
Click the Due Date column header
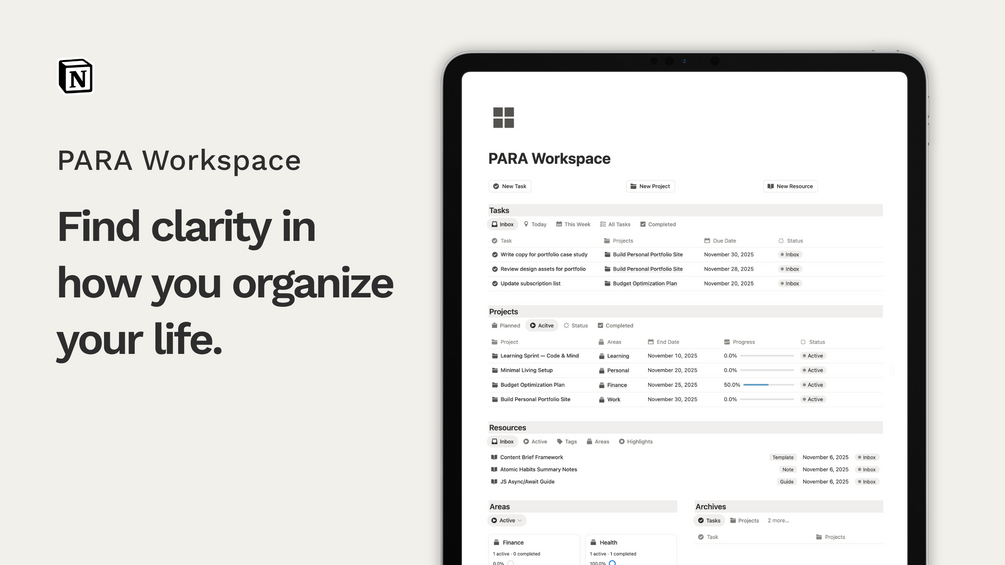coord(720,241)
